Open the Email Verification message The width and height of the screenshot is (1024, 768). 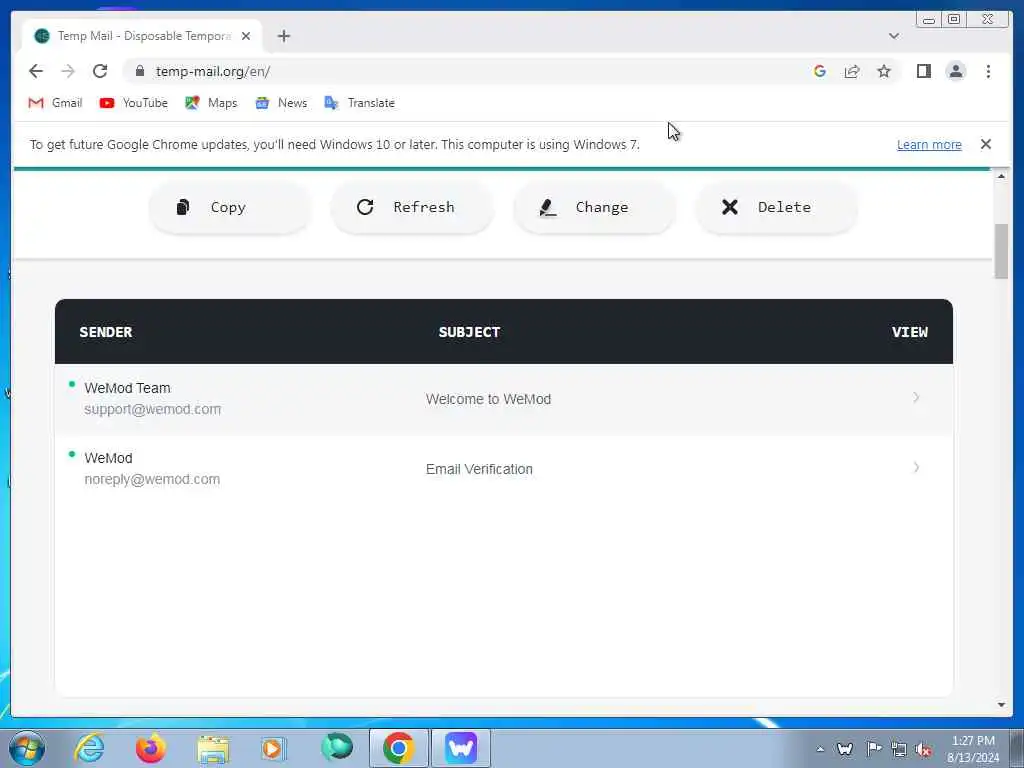tap(504, 469)
